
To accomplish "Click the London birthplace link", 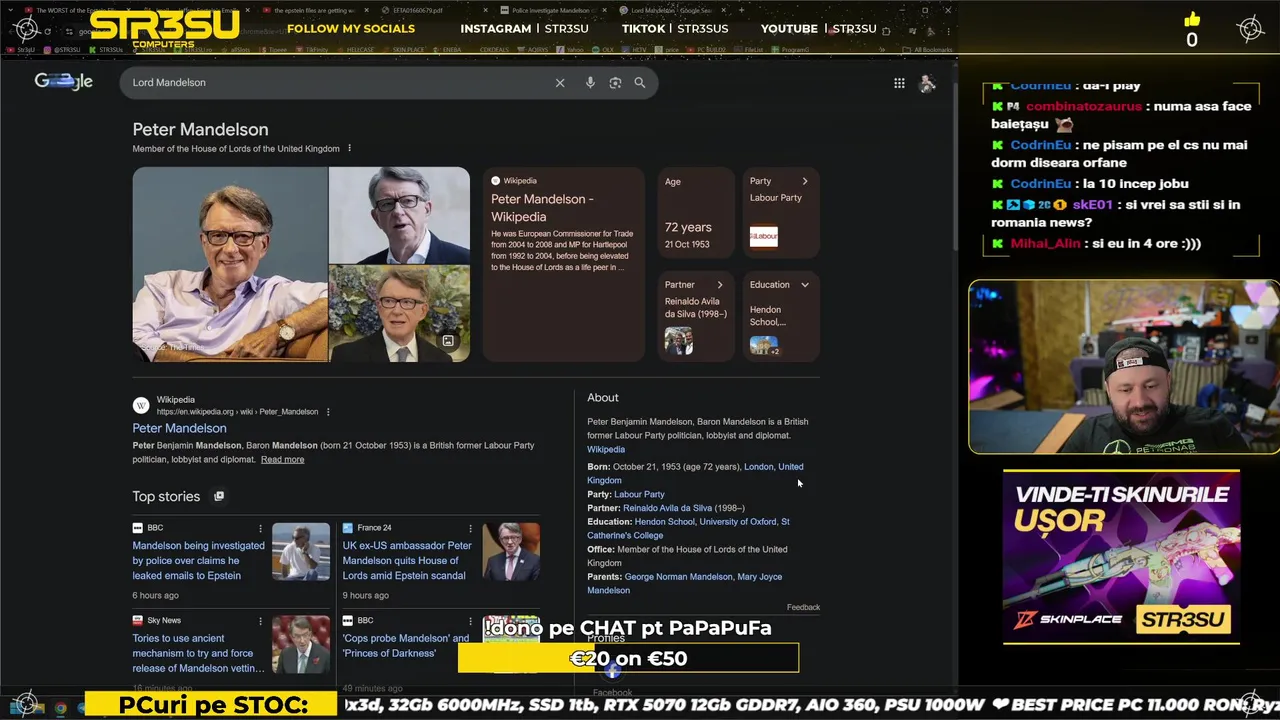I will (x=758, y=467).
